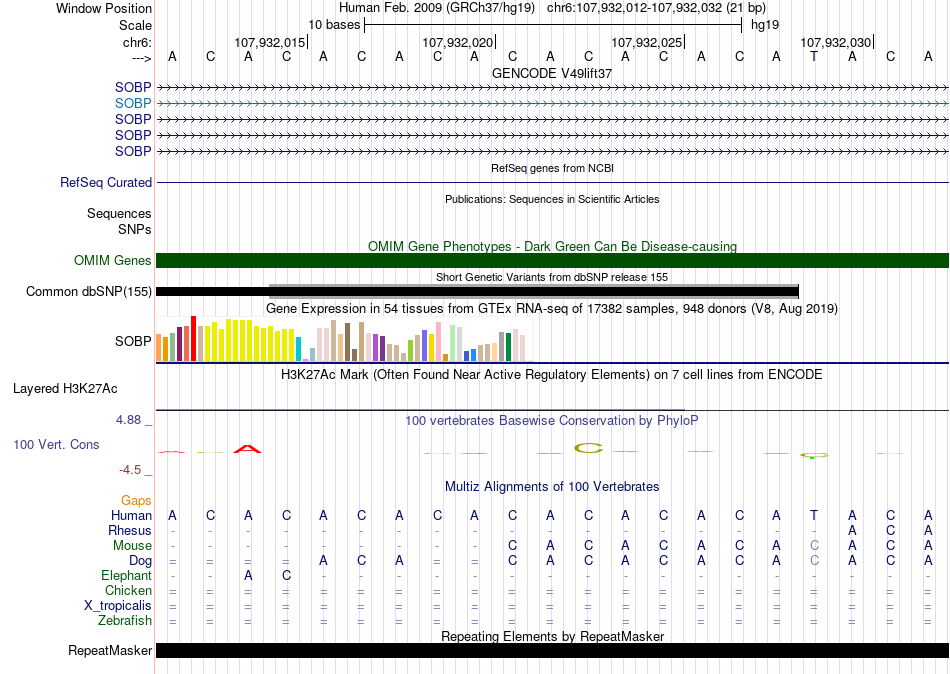Image resolution: width=950 pixels, height=674 pixels.
Task: Click the H3K27Ac Mark track title
Action: [552, 375]
